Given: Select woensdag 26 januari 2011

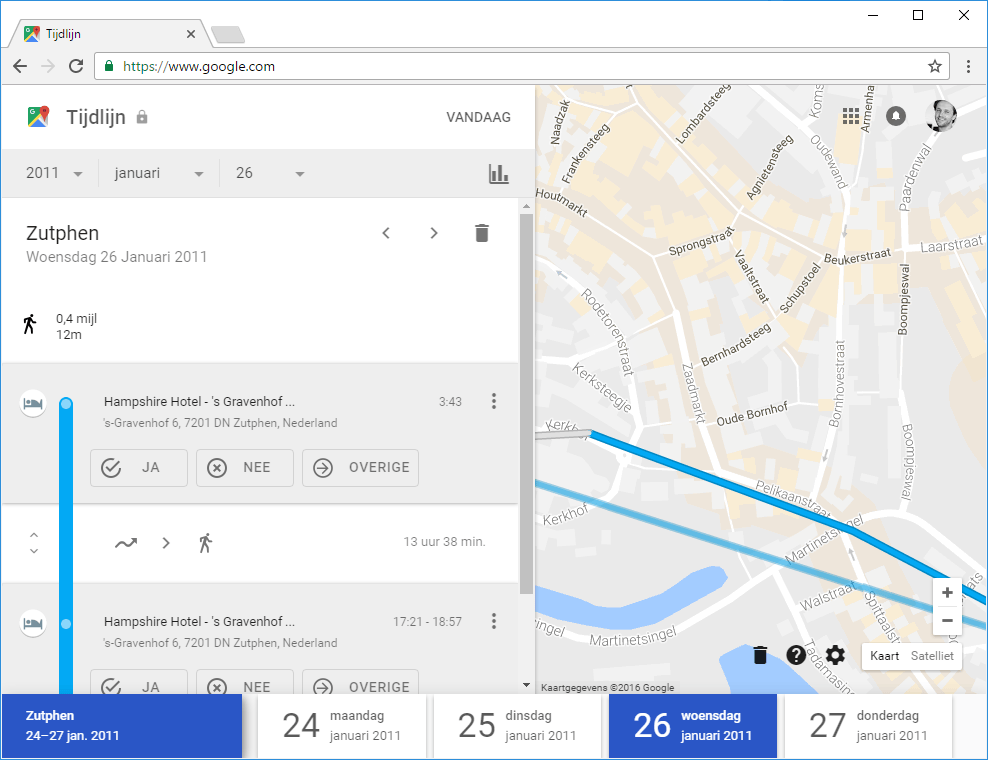Looking at the screenshot, I should [x=692, y=726].
